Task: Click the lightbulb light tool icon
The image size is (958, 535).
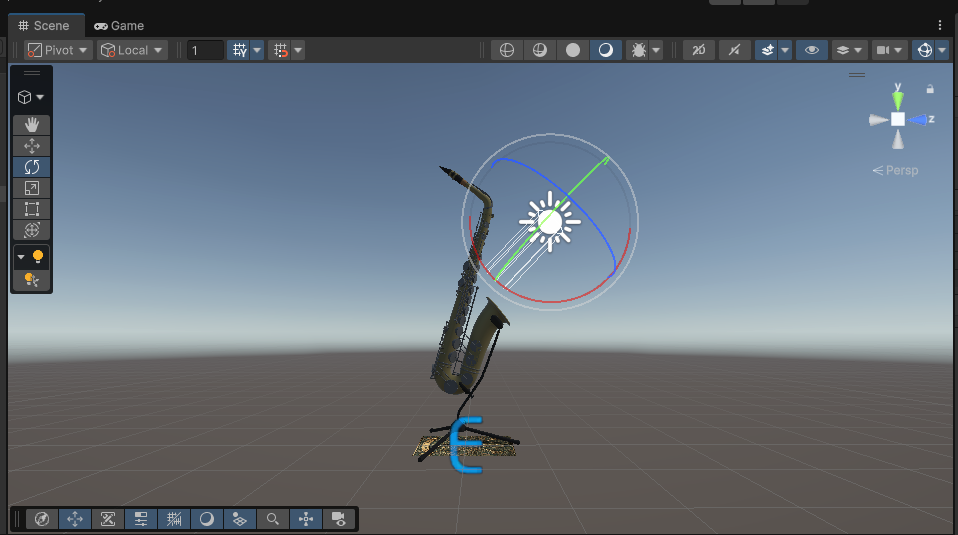Action: pos(38,257)
